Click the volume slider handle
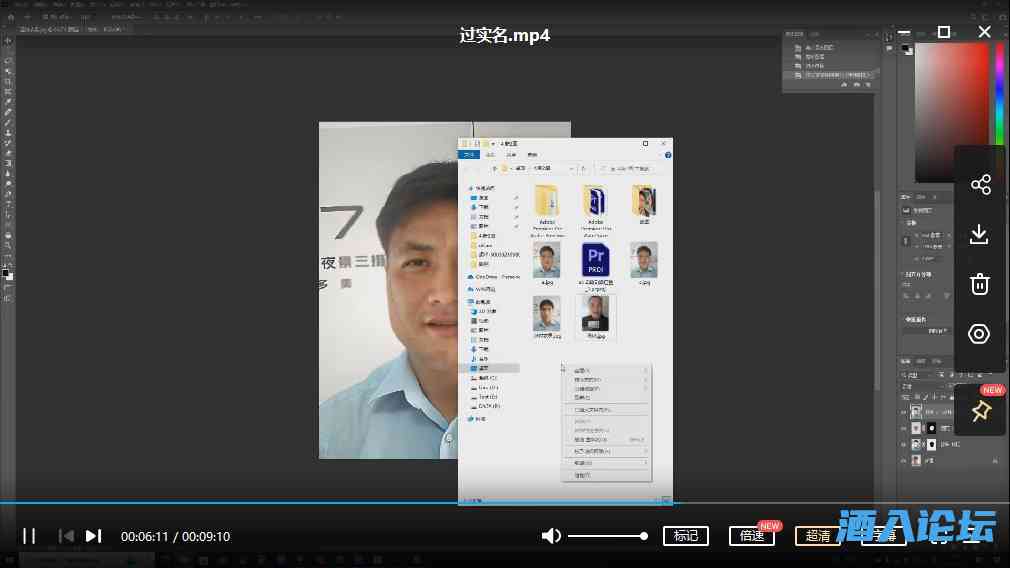Viewport: 1010px width, 568px height. click(644, 536)
